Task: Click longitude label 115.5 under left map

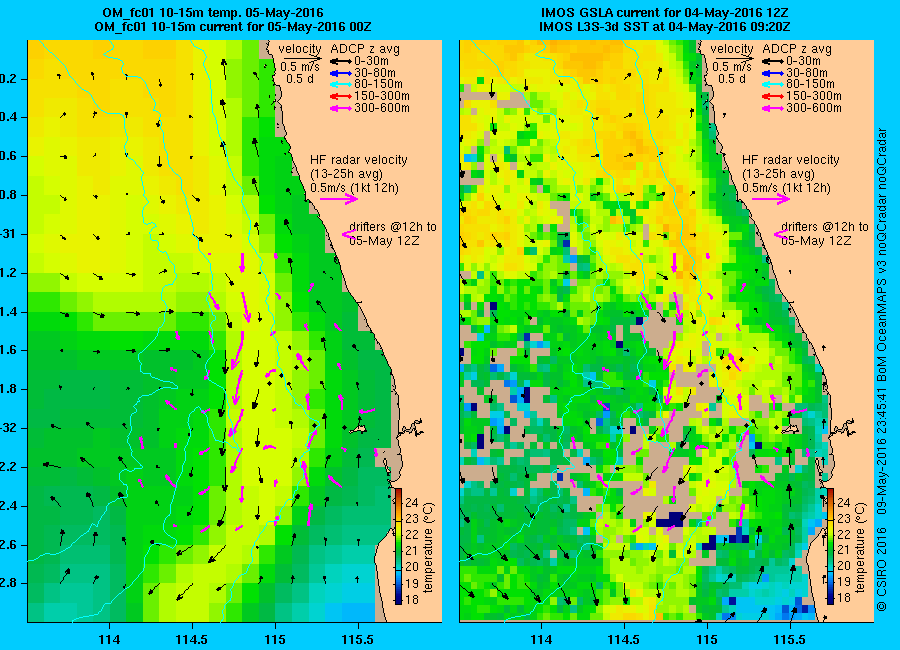Action: 358,639
